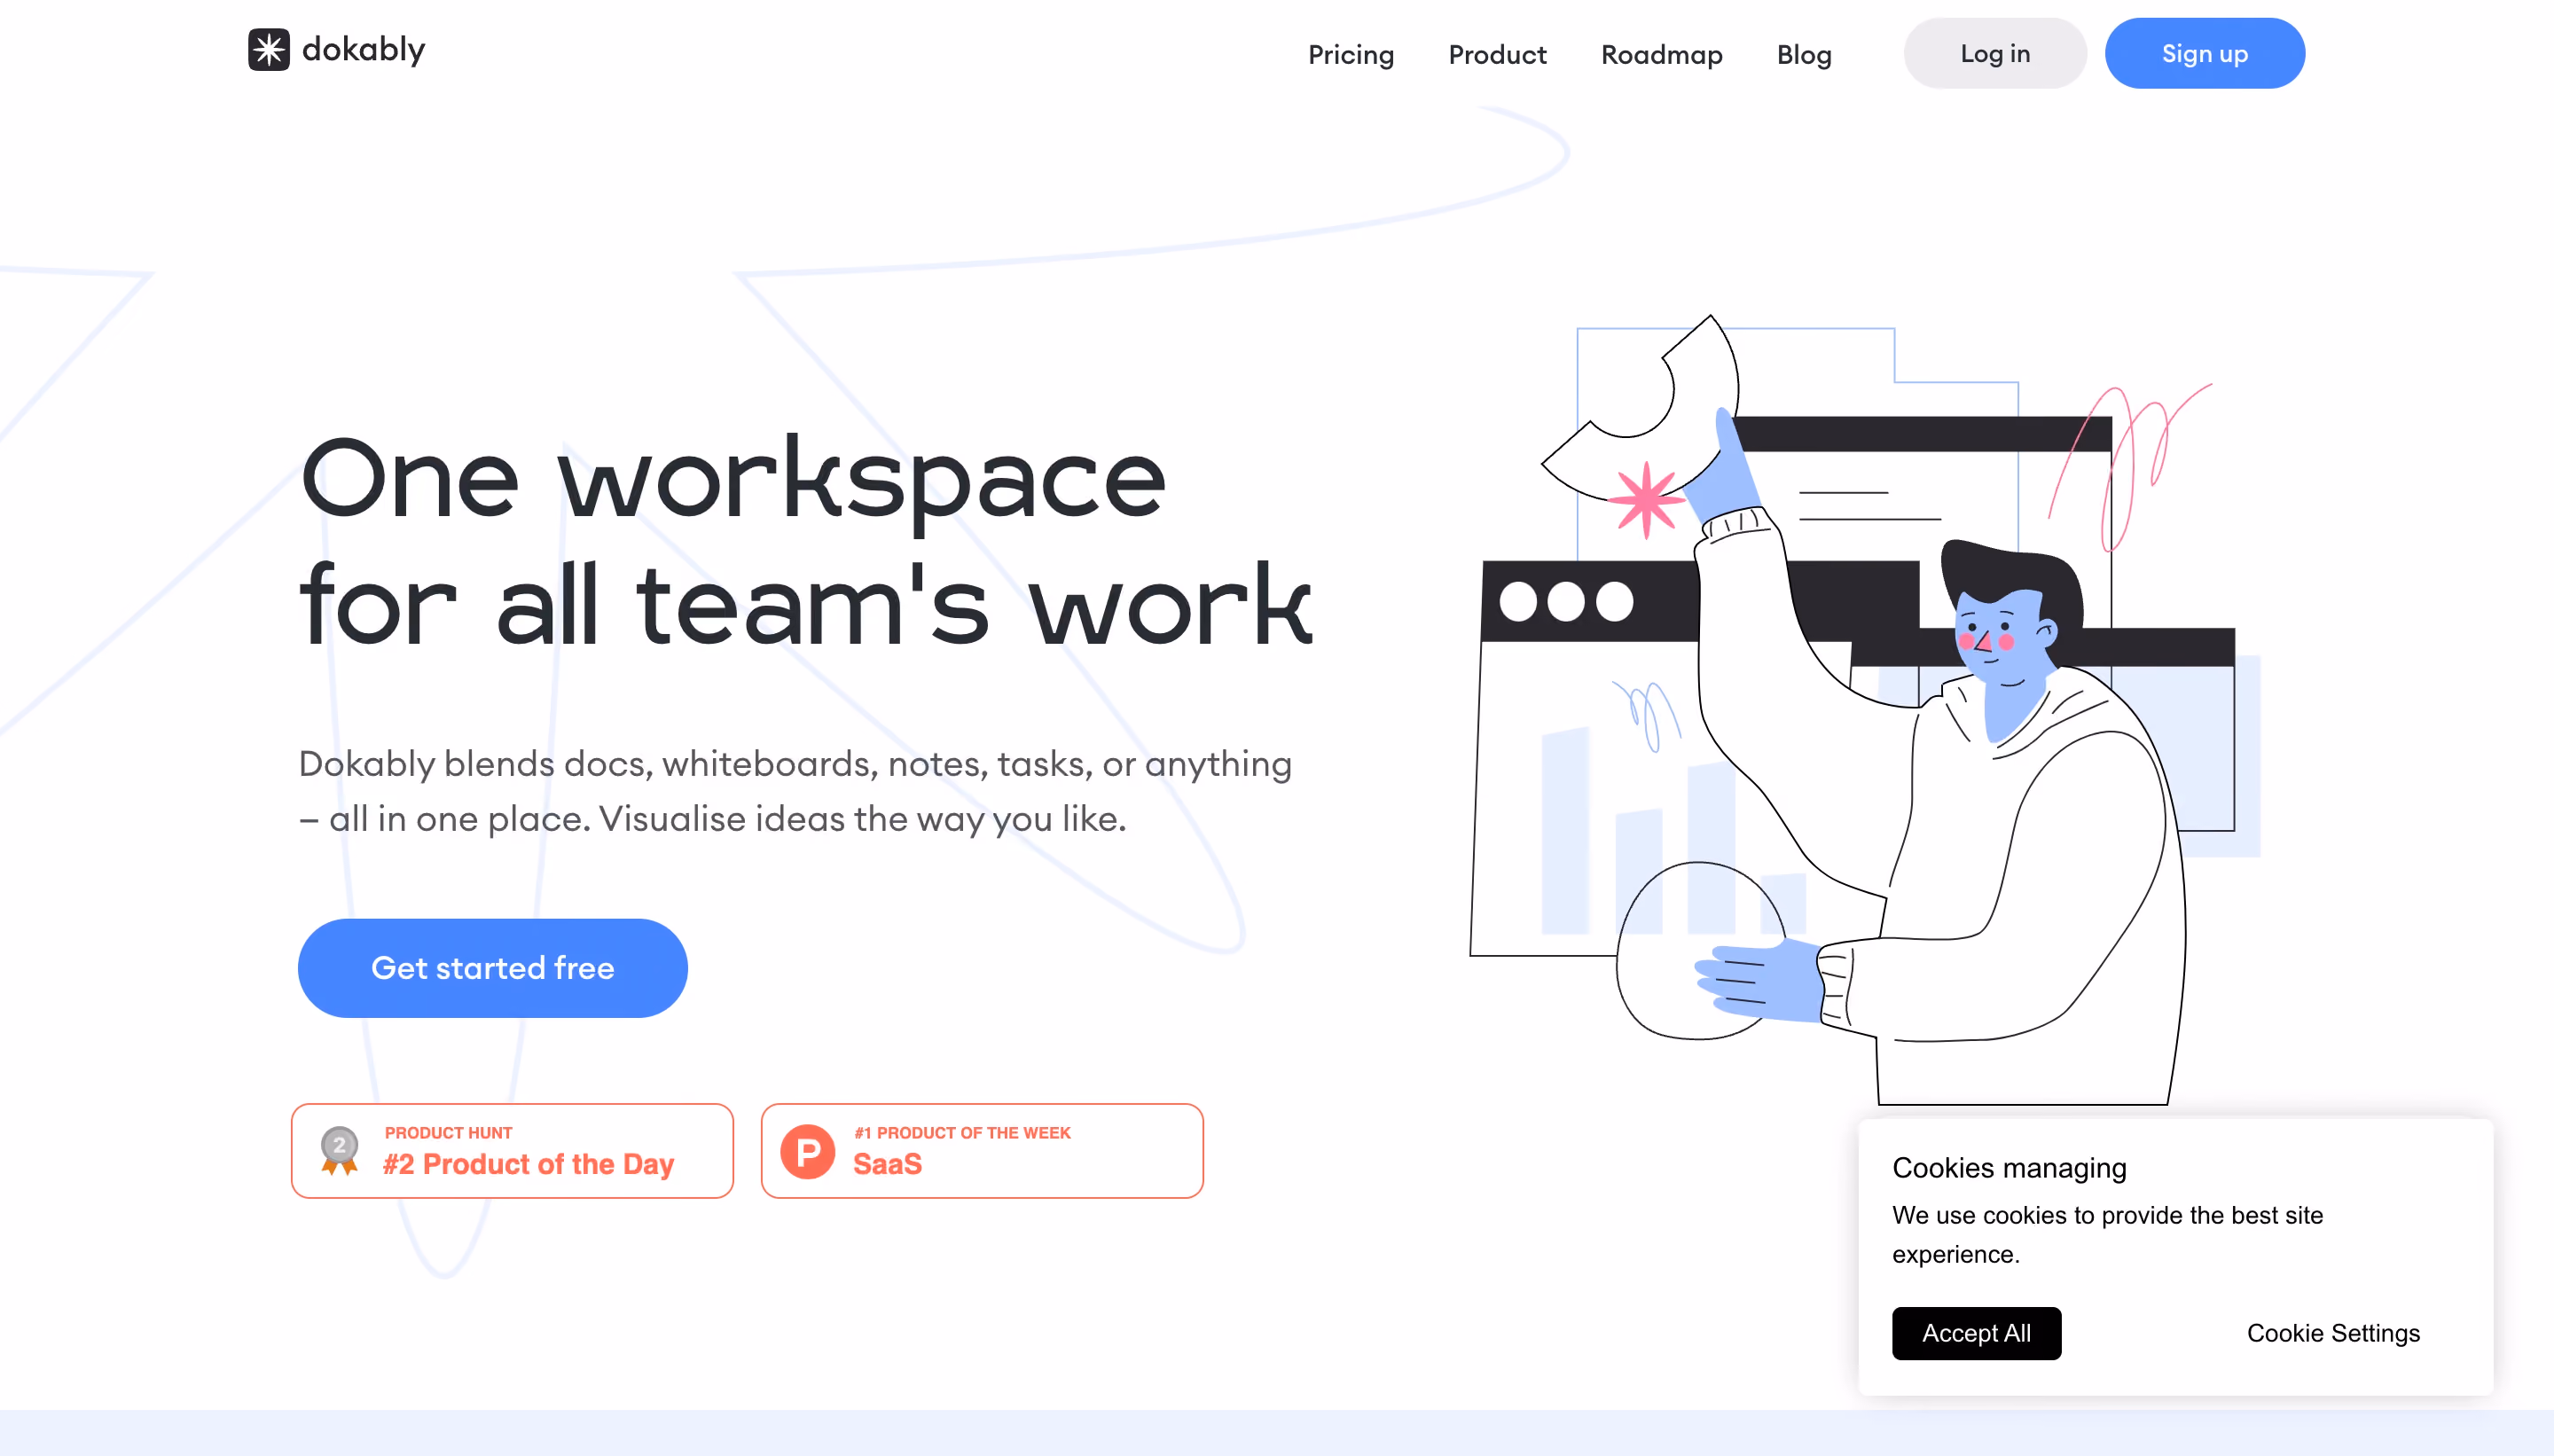Click Get started free button
This screenshot has width=2554, height=1456.
(x=492, y=968)
